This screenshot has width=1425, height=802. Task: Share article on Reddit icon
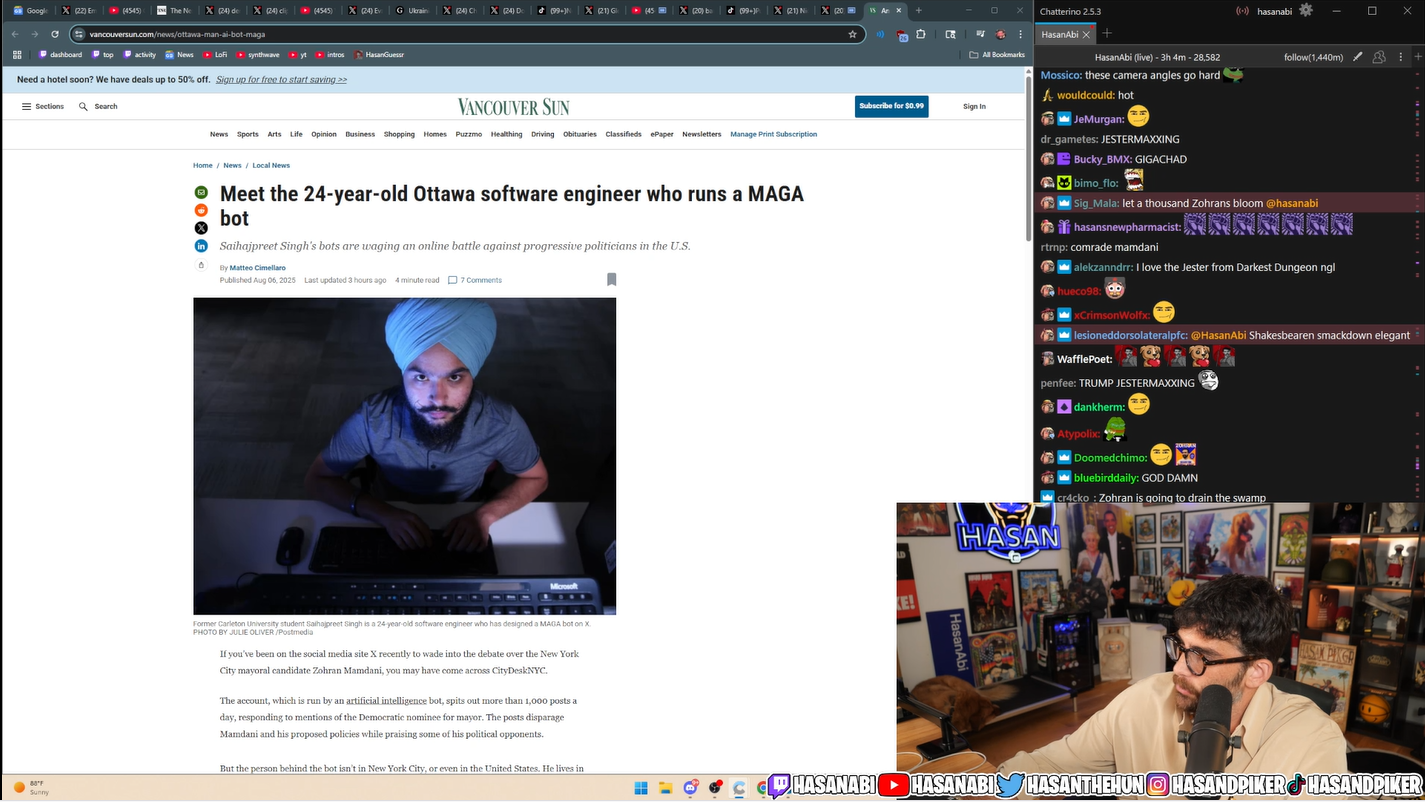(201, 210)
